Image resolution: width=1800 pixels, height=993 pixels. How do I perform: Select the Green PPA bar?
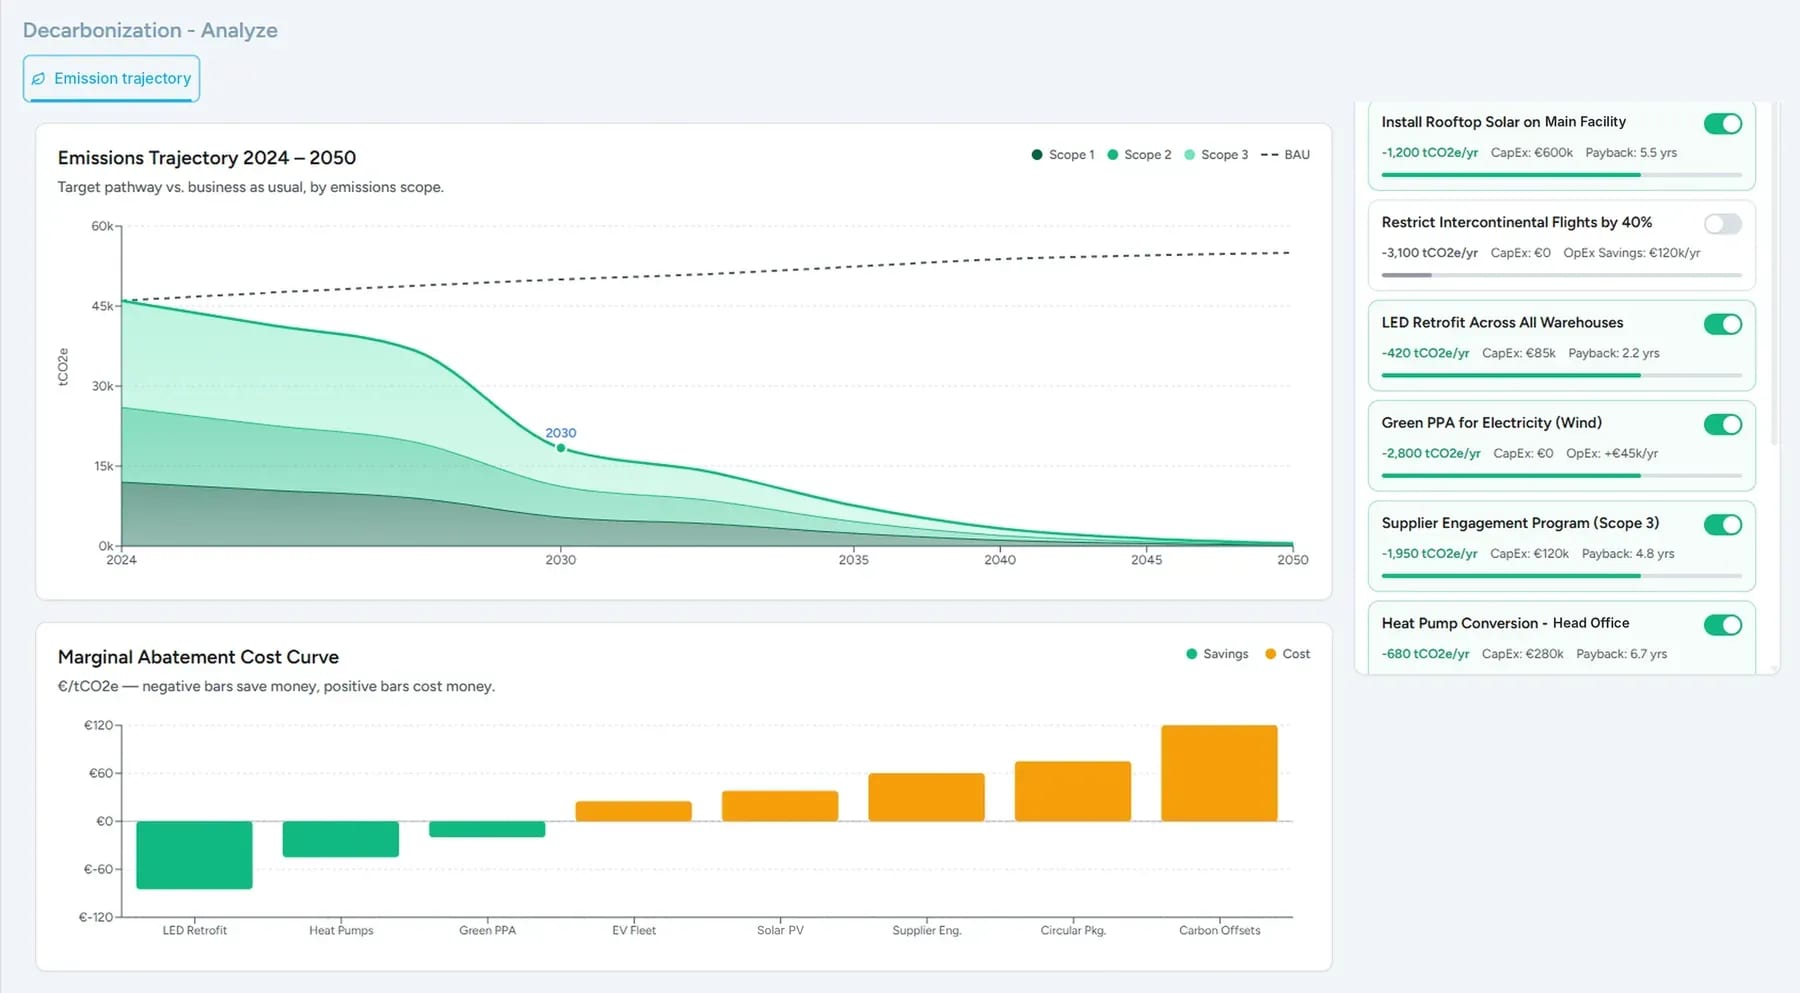coord(487,828)
